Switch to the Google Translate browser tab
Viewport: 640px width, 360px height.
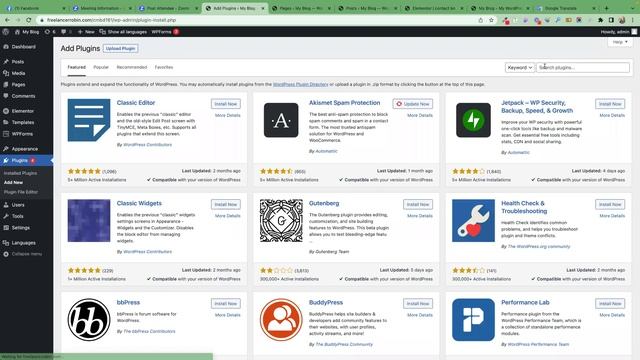[x=567, y=8]
